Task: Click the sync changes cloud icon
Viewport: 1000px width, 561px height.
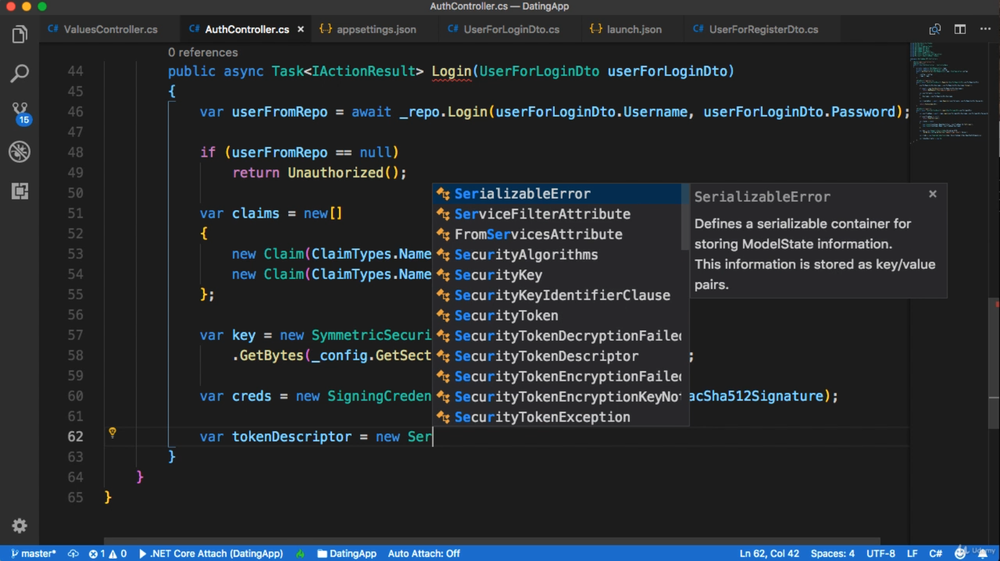Action: tap(73, 553)
